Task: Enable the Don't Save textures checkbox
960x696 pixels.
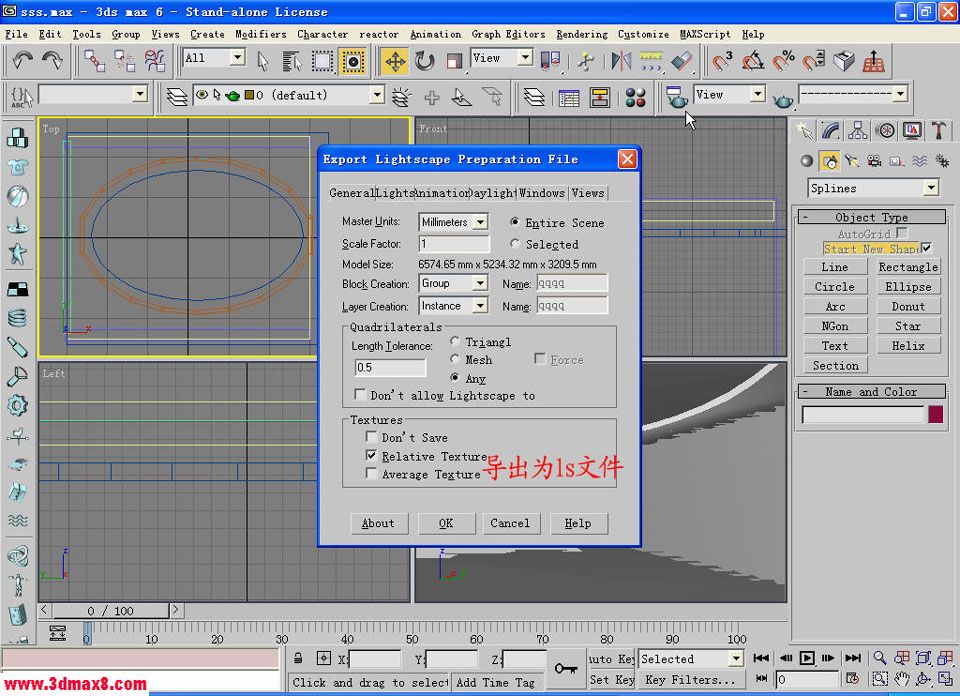Action: [x=371, y=436]
